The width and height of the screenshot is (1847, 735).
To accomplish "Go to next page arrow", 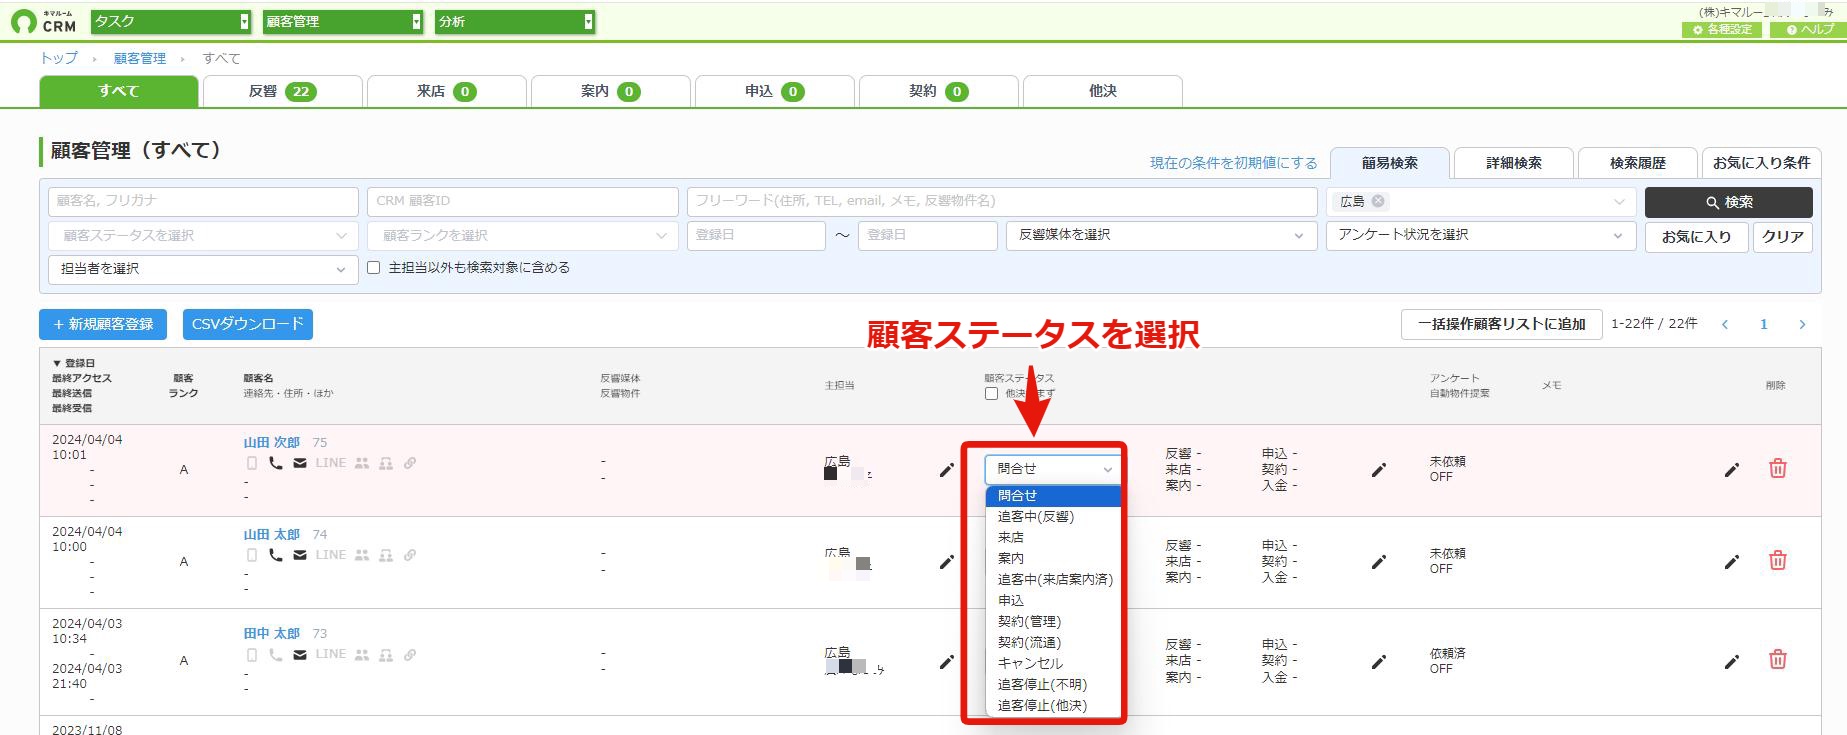I will pos(1802,324).
